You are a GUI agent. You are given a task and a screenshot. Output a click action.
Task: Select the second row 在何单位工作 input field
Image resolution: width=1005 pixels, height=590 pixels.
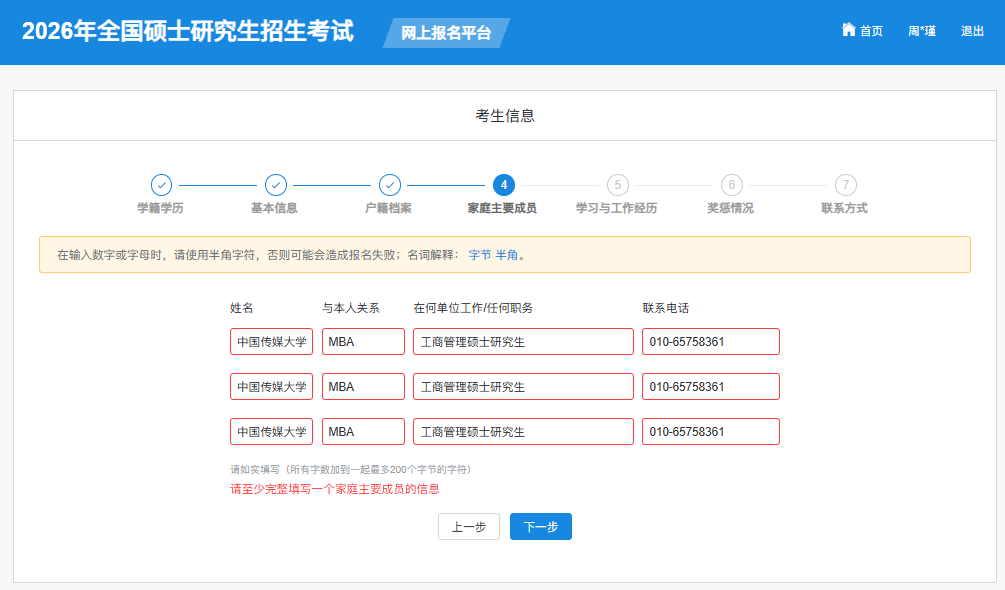click(x=523, y=386)
